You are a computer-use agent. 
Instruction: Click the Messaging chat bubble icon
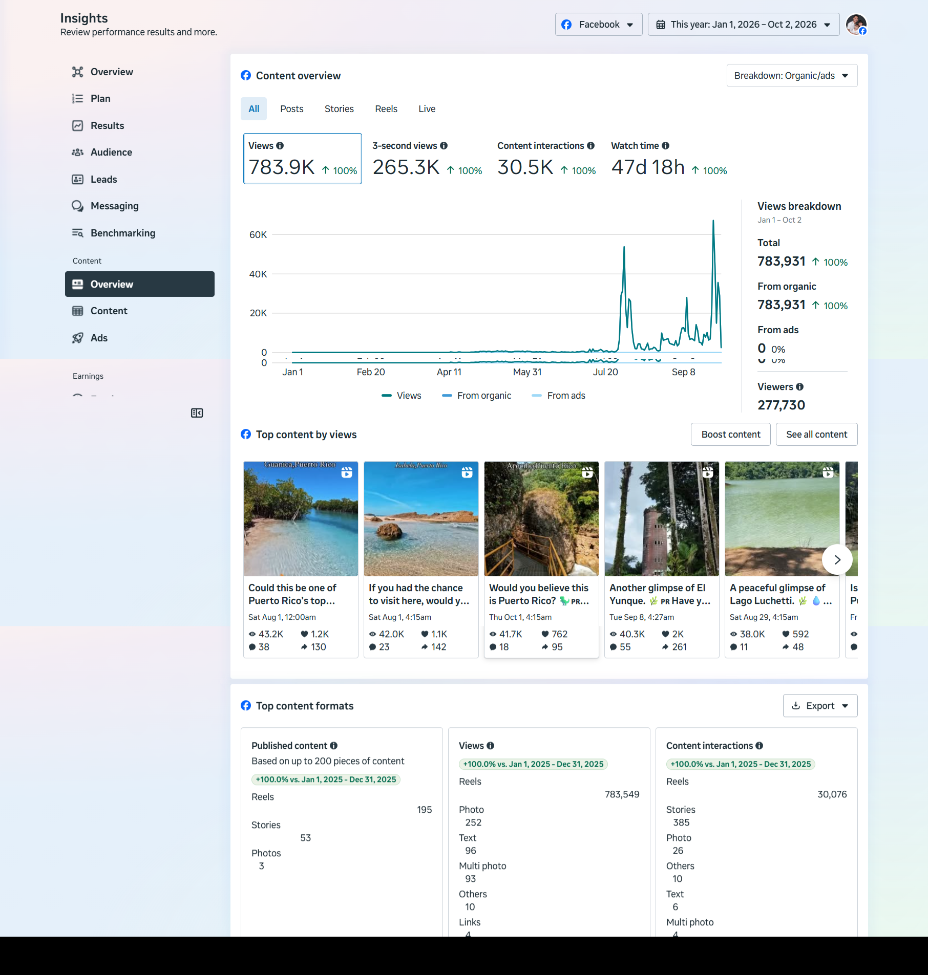click(x=78, y=206)
